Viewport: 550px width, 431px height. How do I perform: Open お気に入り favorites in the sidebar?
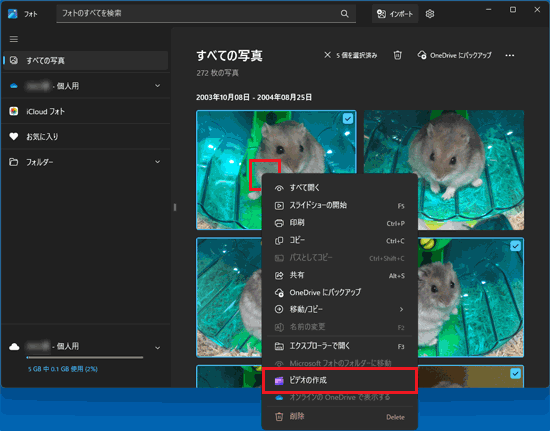click(85, 137)
